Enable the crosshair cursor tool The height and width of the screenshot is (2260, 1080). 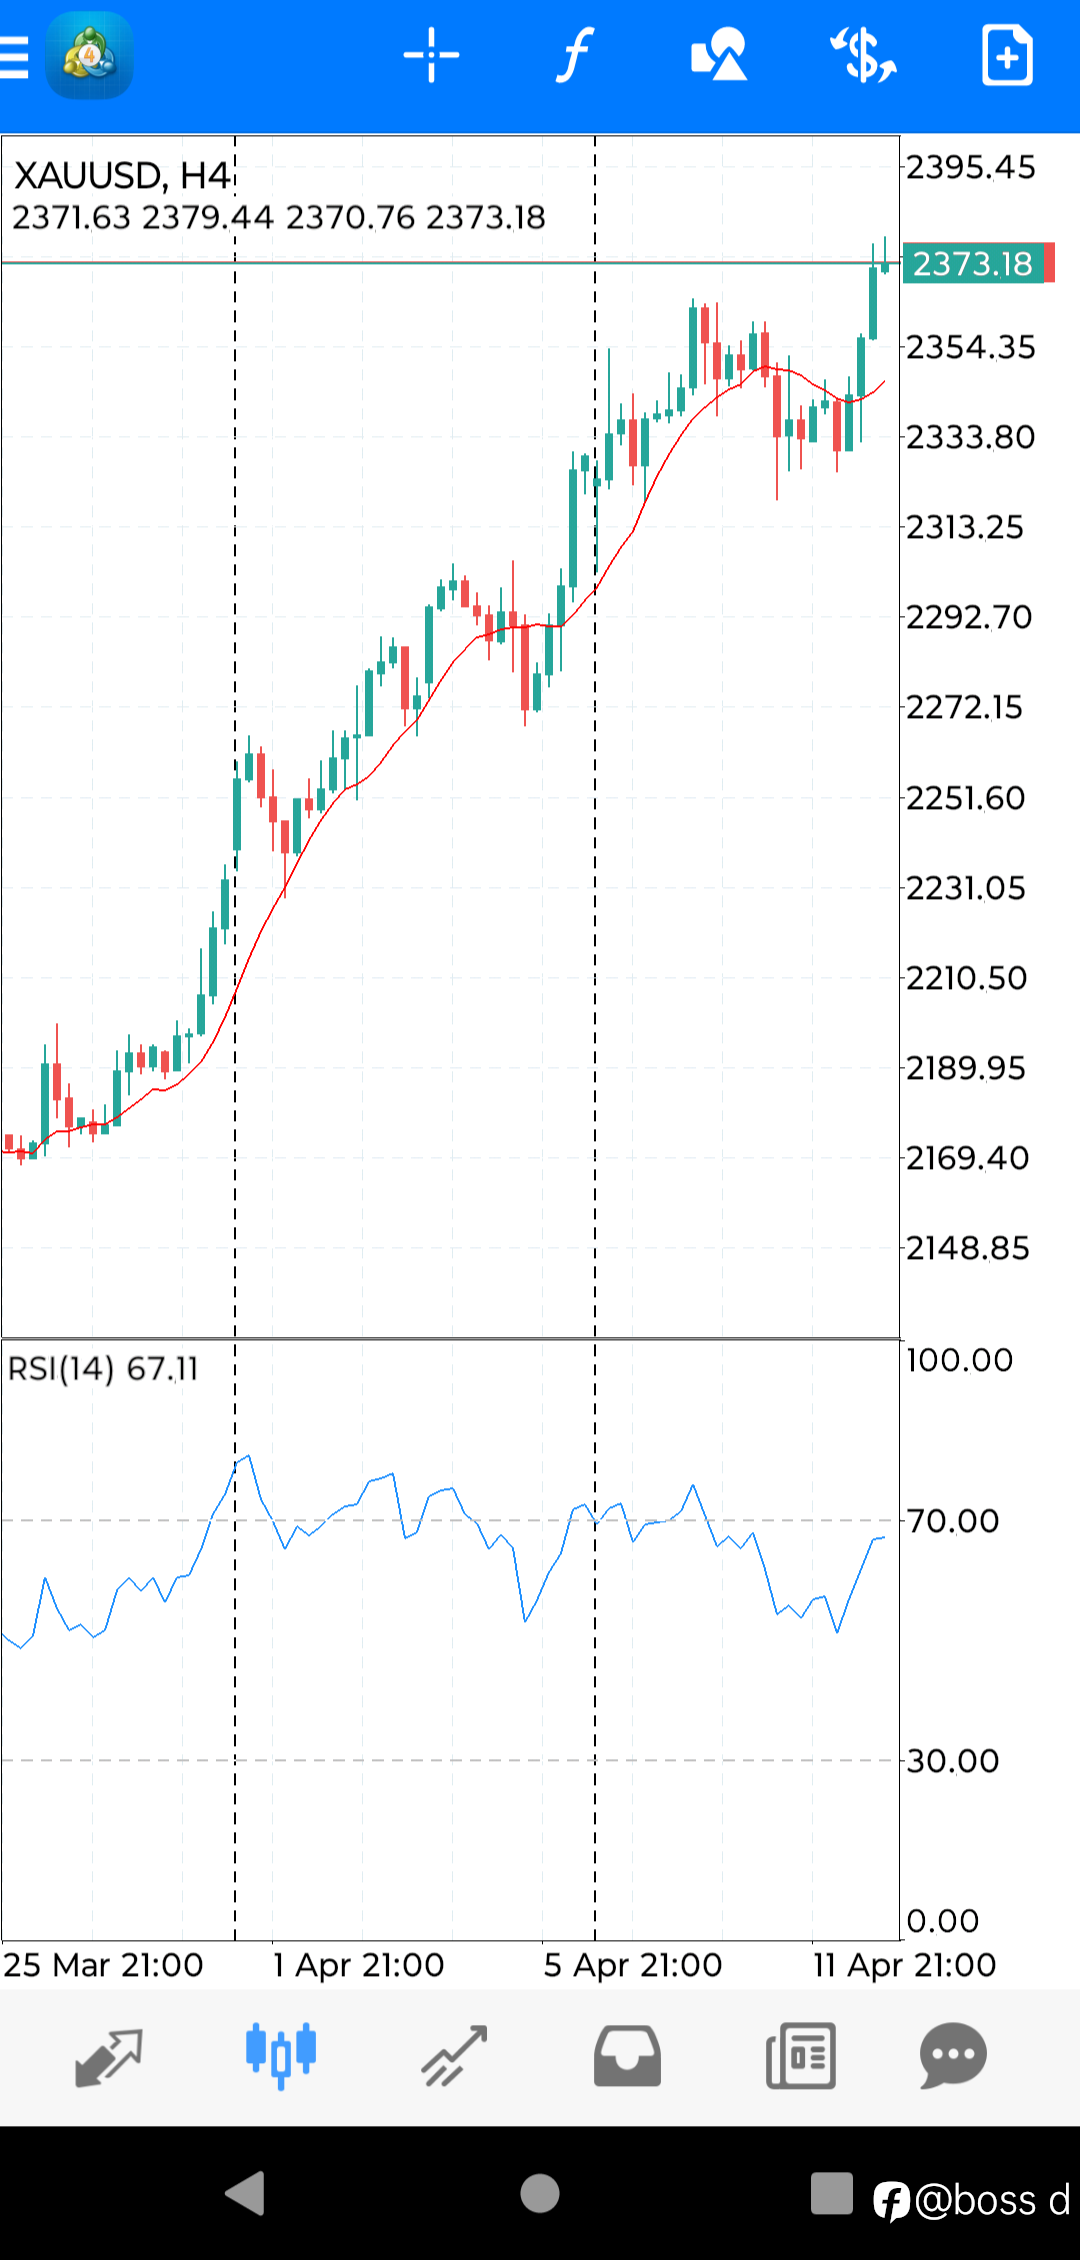tap(431, 56)
